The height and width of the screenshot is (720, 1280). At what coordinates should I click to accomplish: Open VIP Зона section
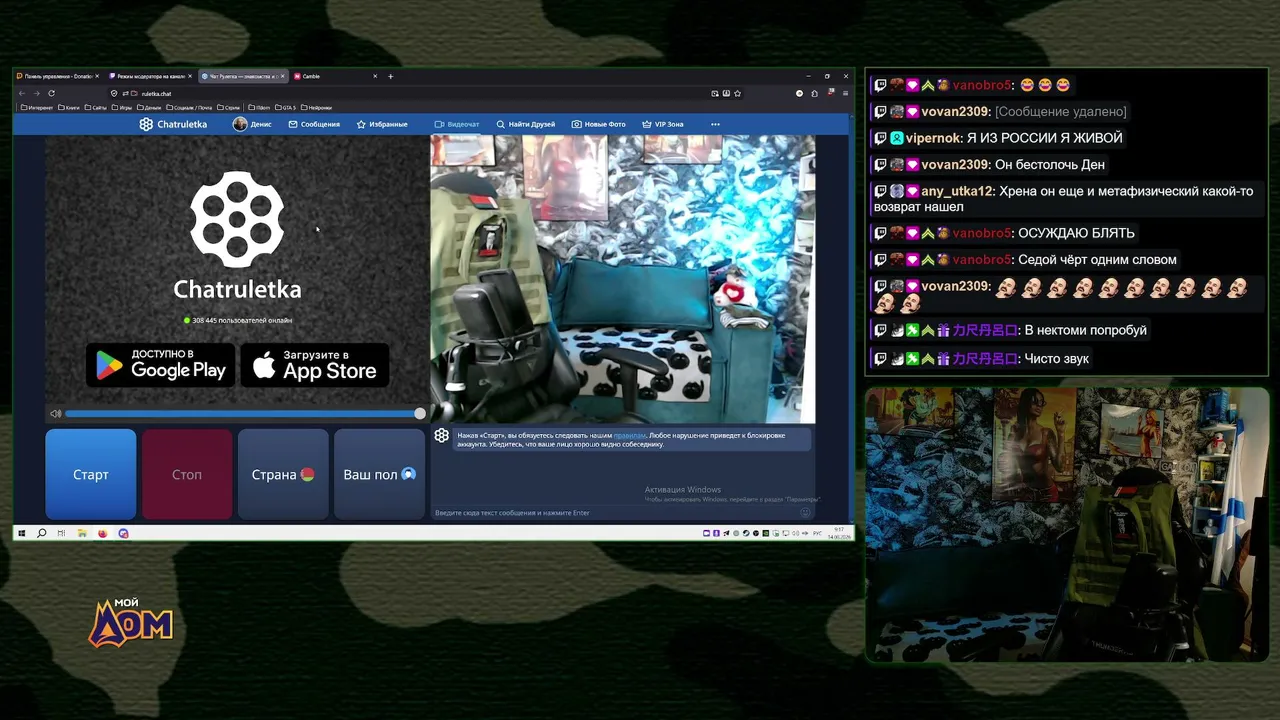663,124
